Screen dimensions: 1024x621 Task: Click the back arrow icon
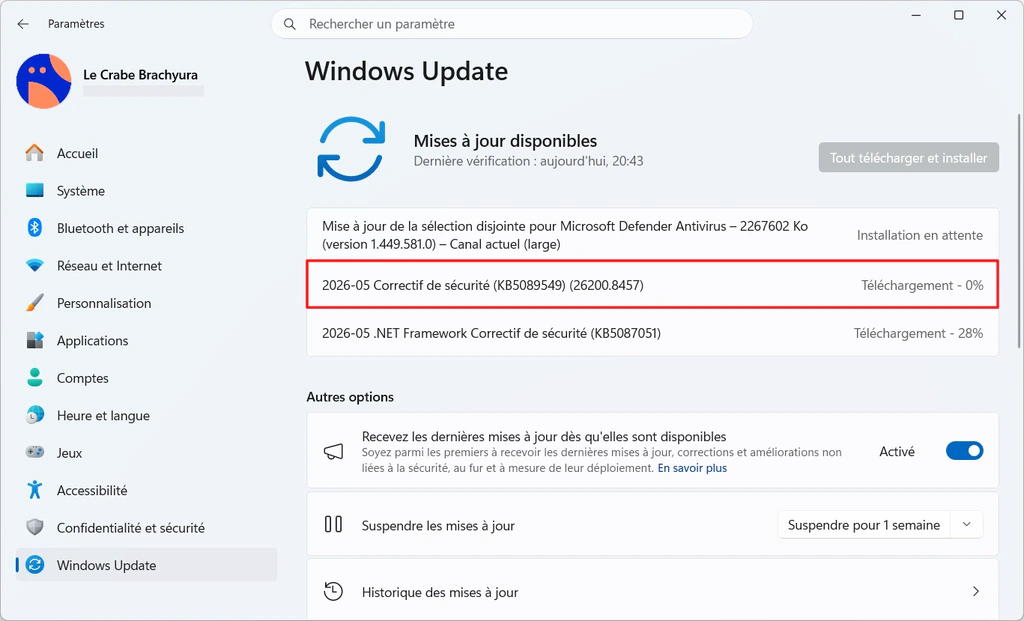(24, 24)
